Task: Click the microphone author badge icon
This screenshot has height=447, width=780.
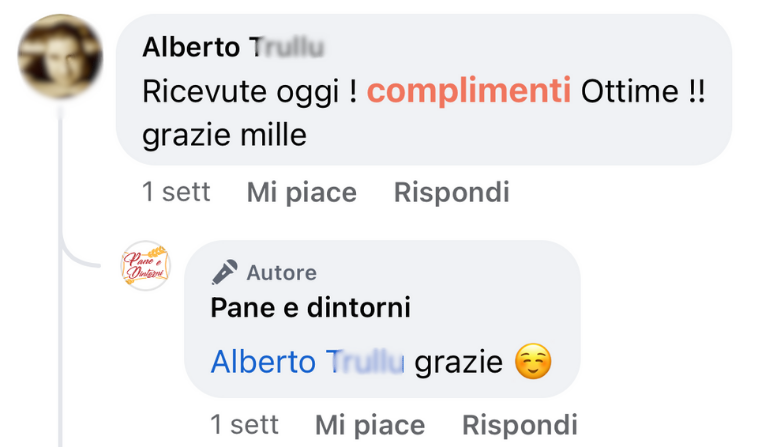Action: tap(225, 272)
